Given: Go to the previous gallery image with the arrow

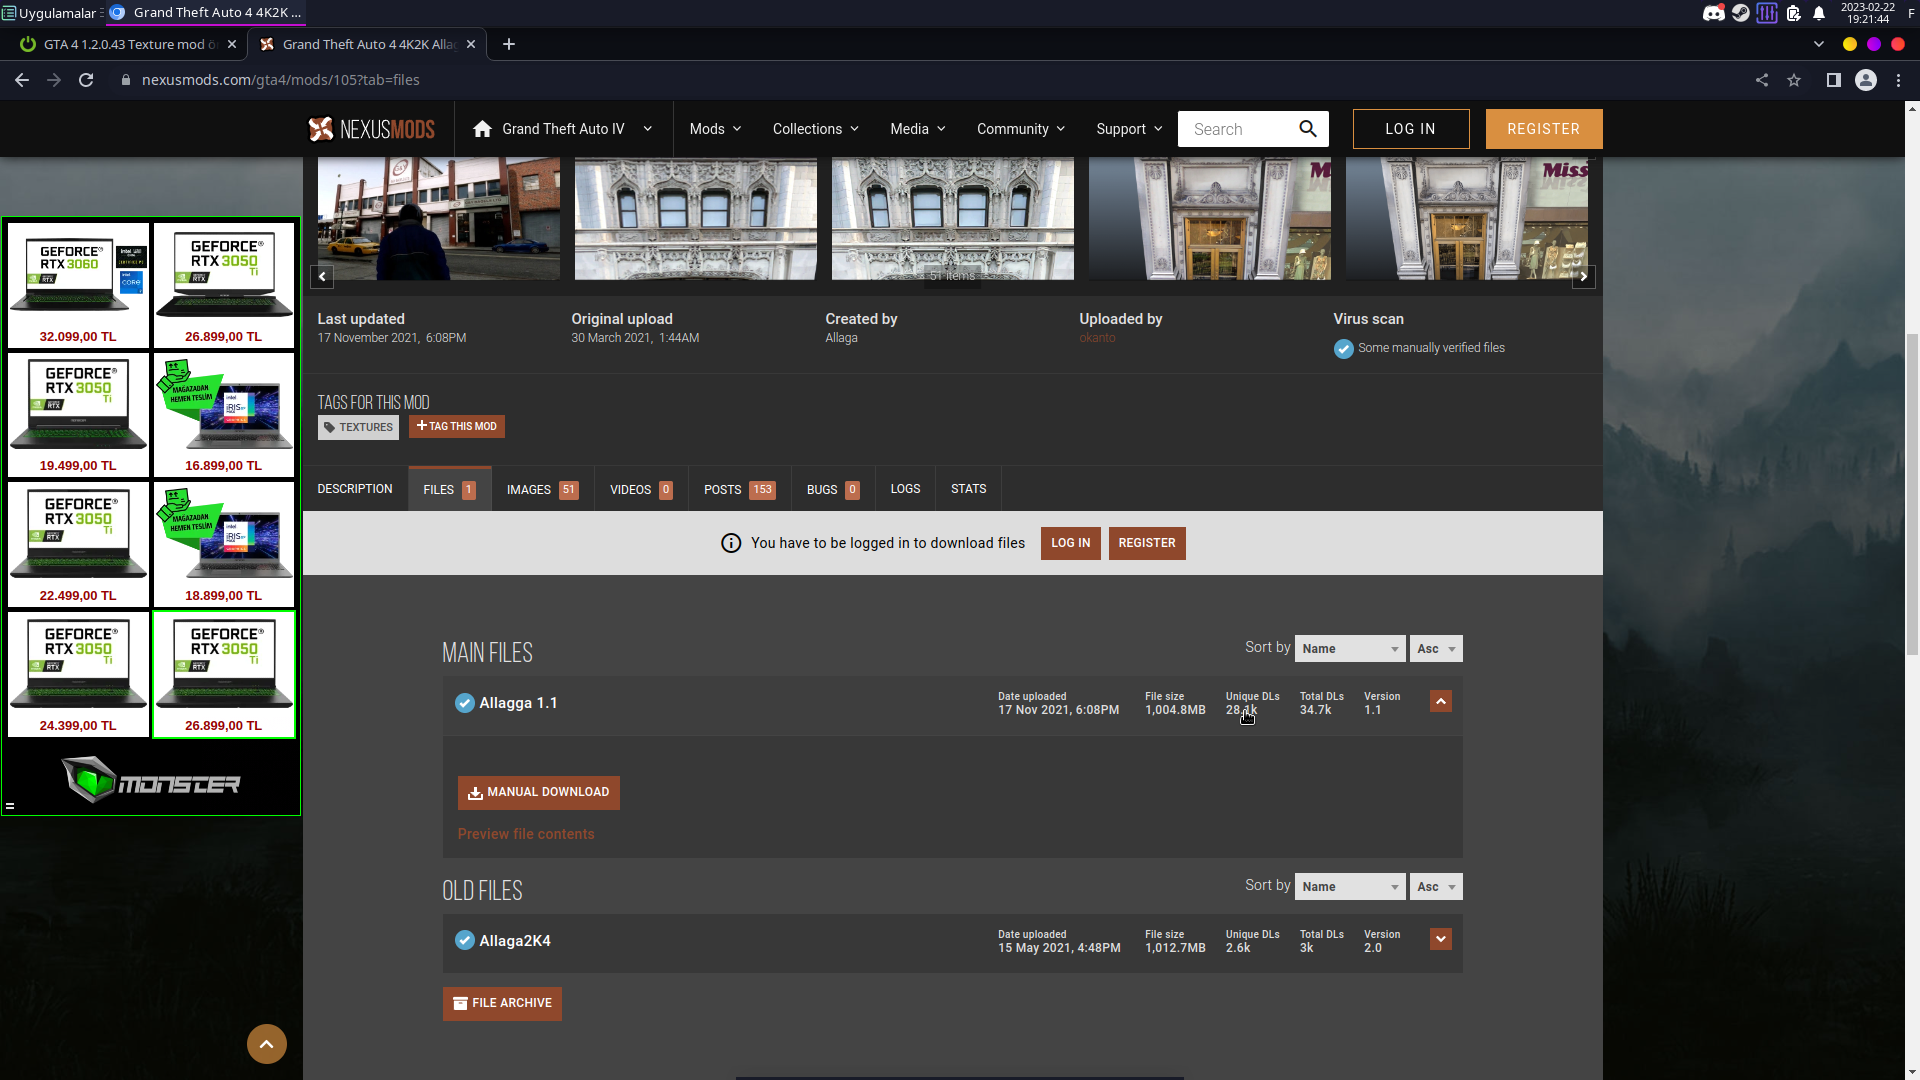Looking at the screenshot, I should (x=322, y=276).
